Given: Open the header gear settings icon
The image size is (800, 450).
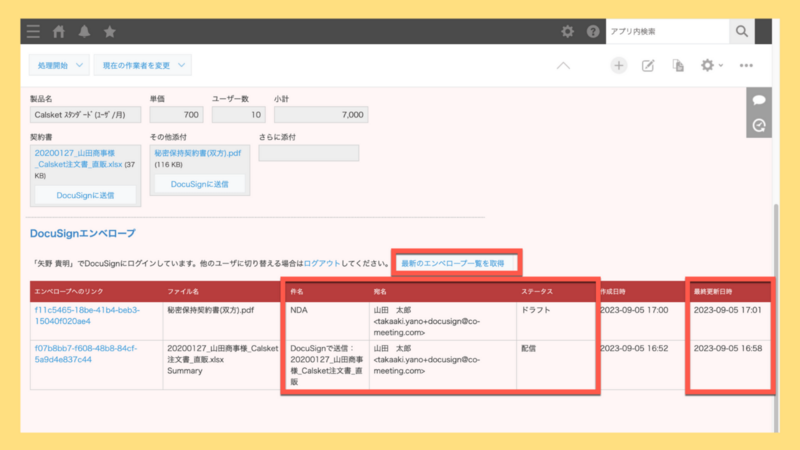Looking at the screenshot, I should 567,32.
